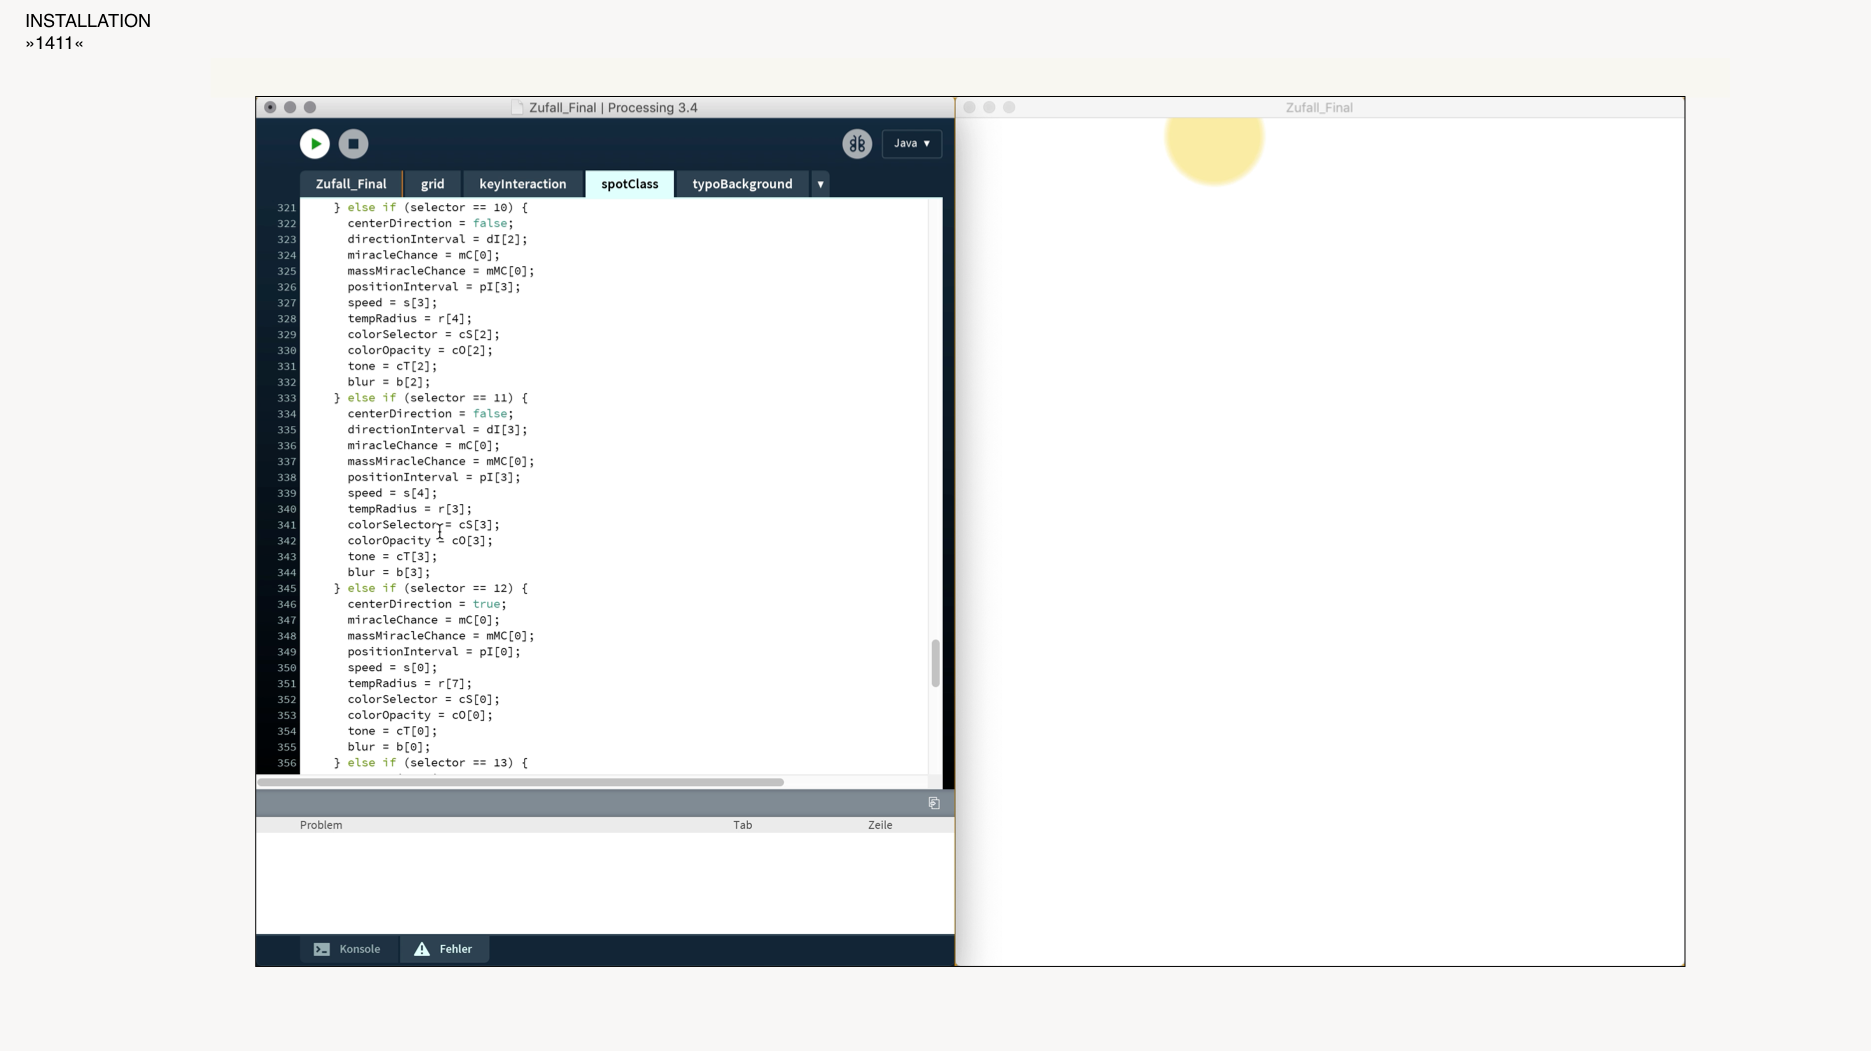Open the Java mode dropdown
Viewport: 1871px width, 1051px height.
tap(912, 144)
